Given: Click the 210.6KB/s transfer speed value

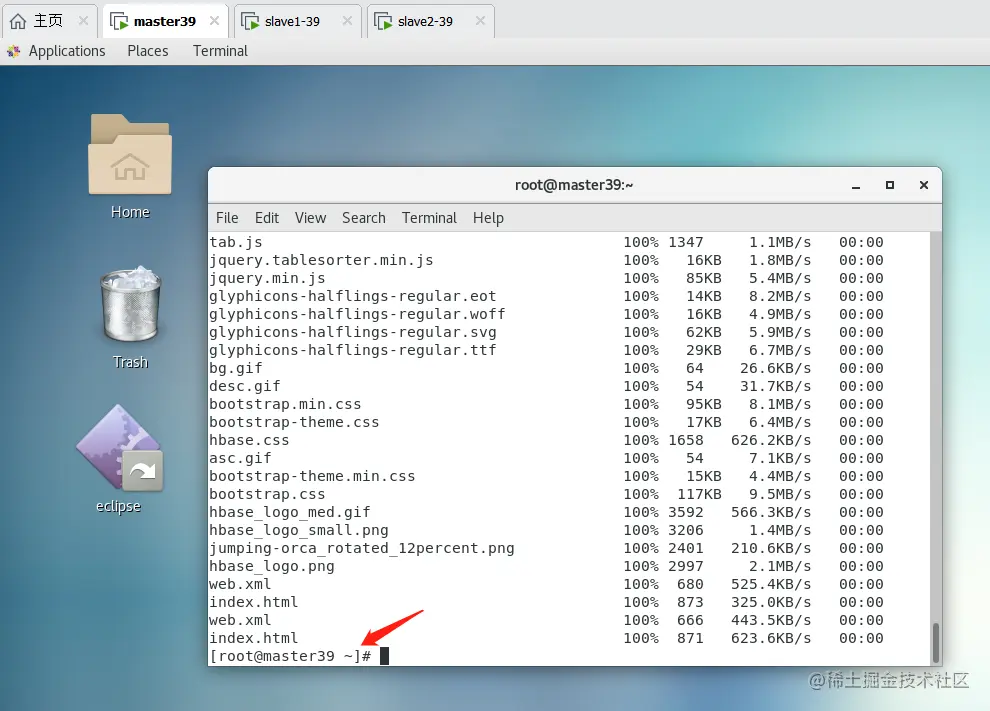Looking at the screenshot, I should [771, 548].
